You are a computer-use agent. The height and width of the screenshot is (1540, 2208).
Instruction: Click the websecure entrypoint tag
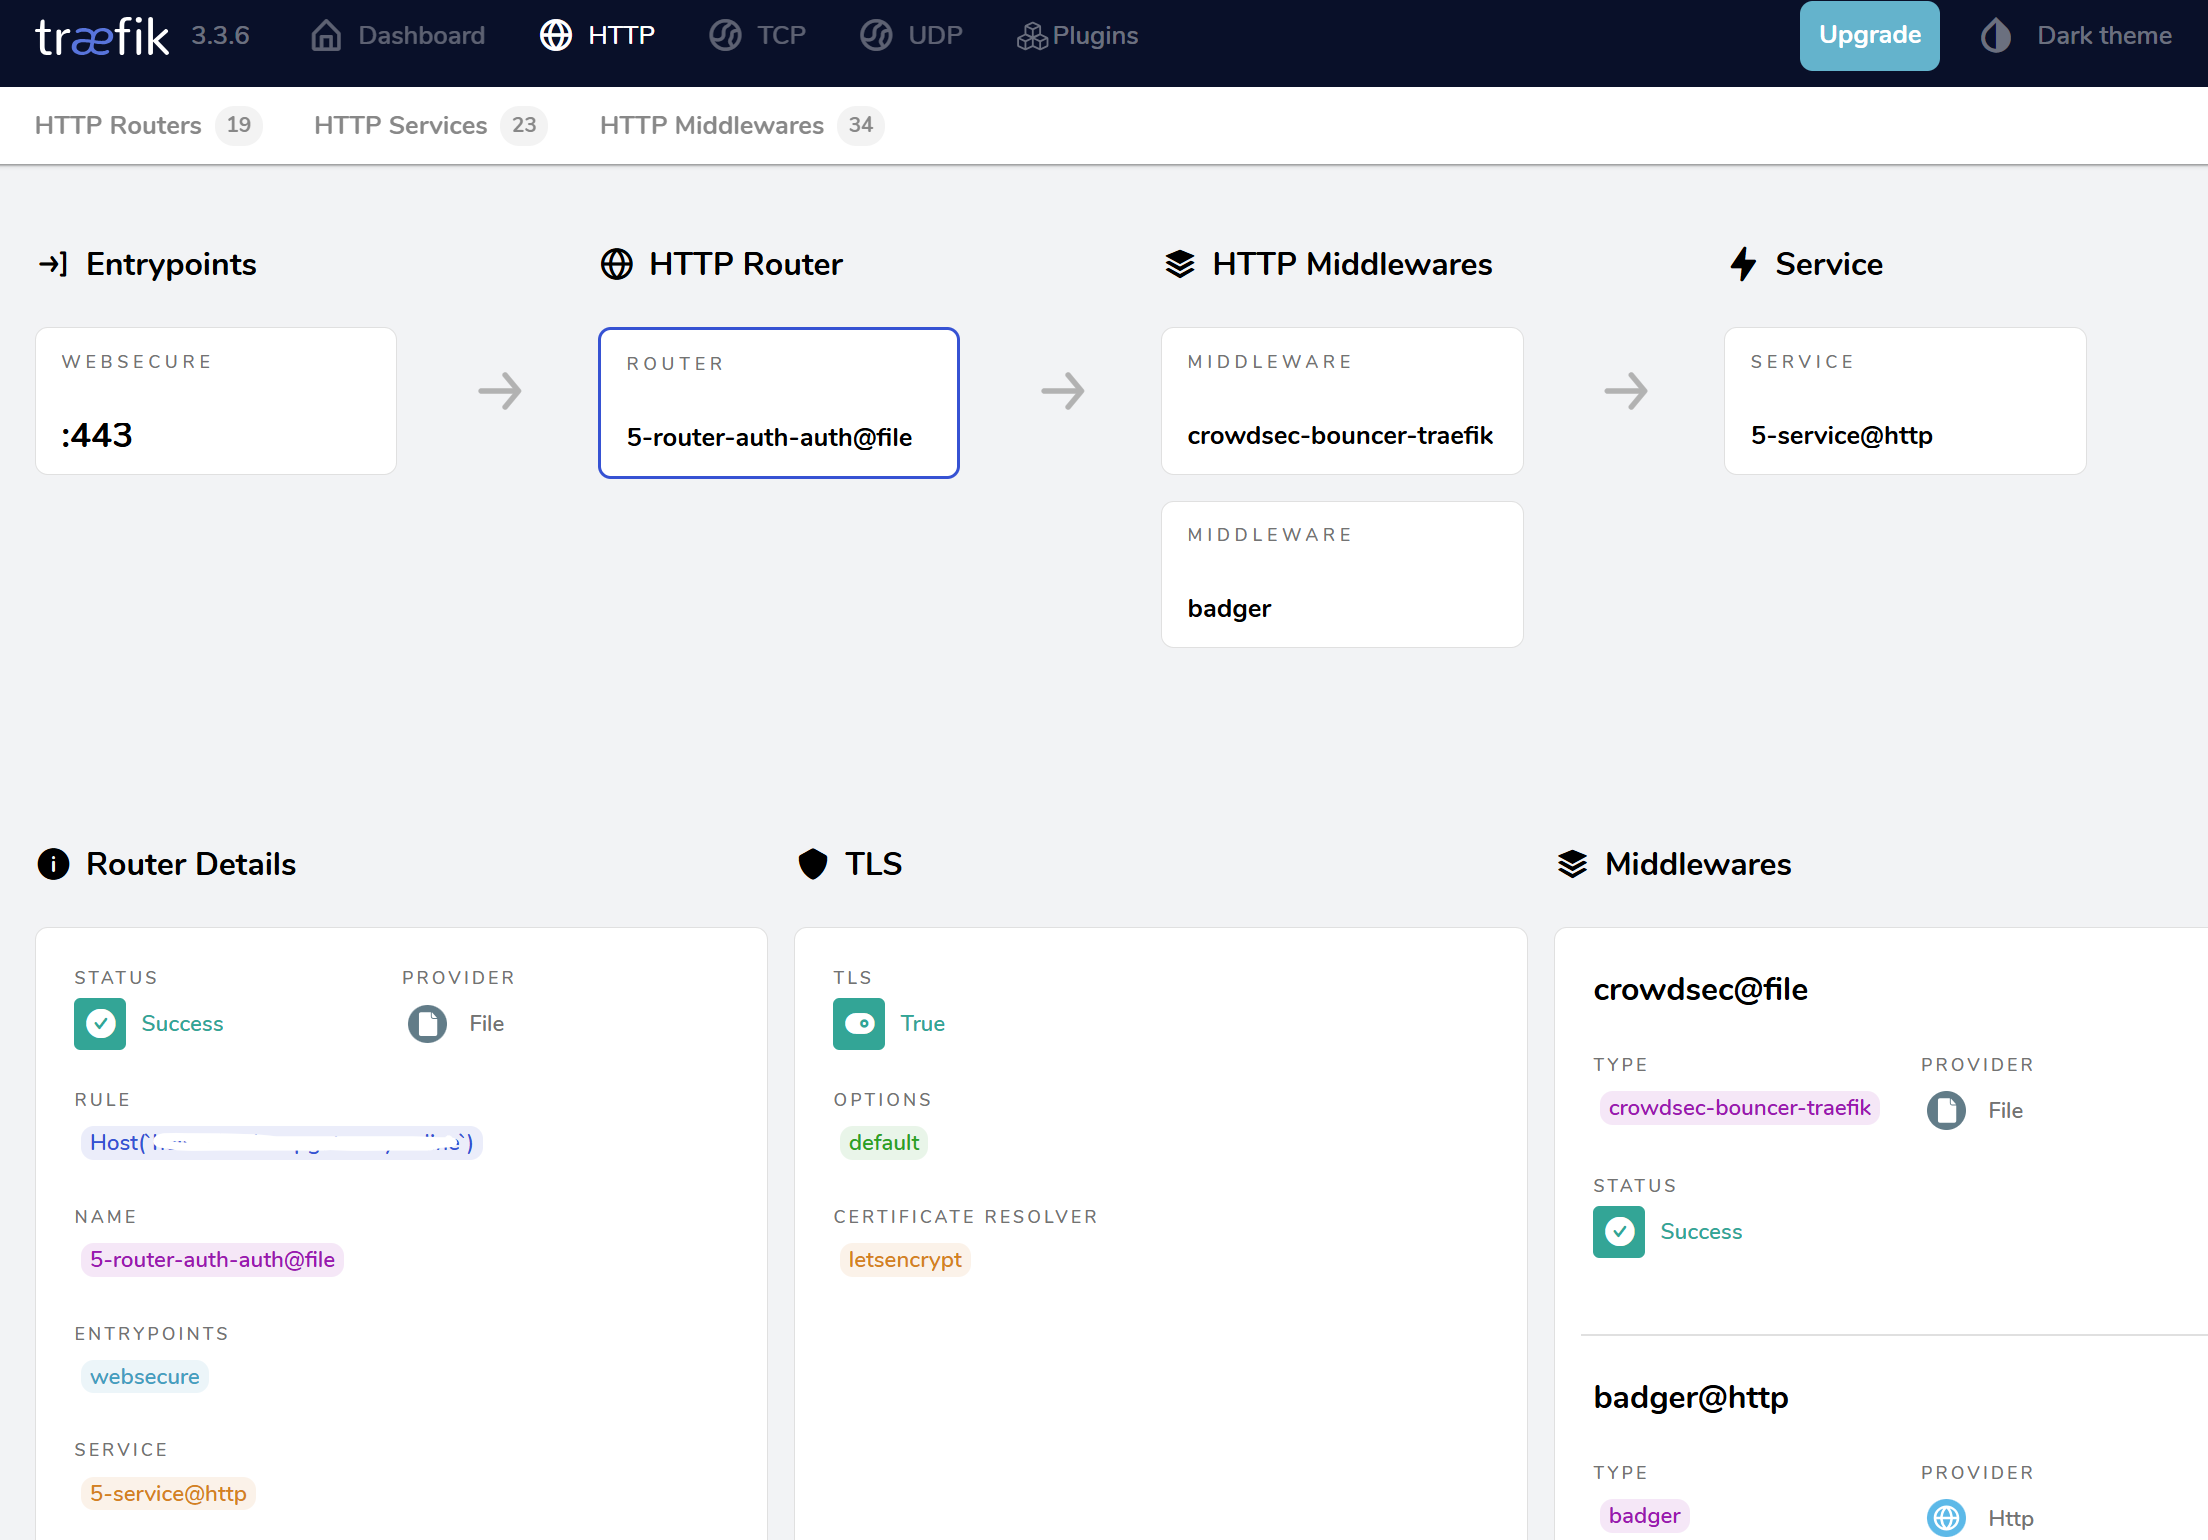(145, 1377)
